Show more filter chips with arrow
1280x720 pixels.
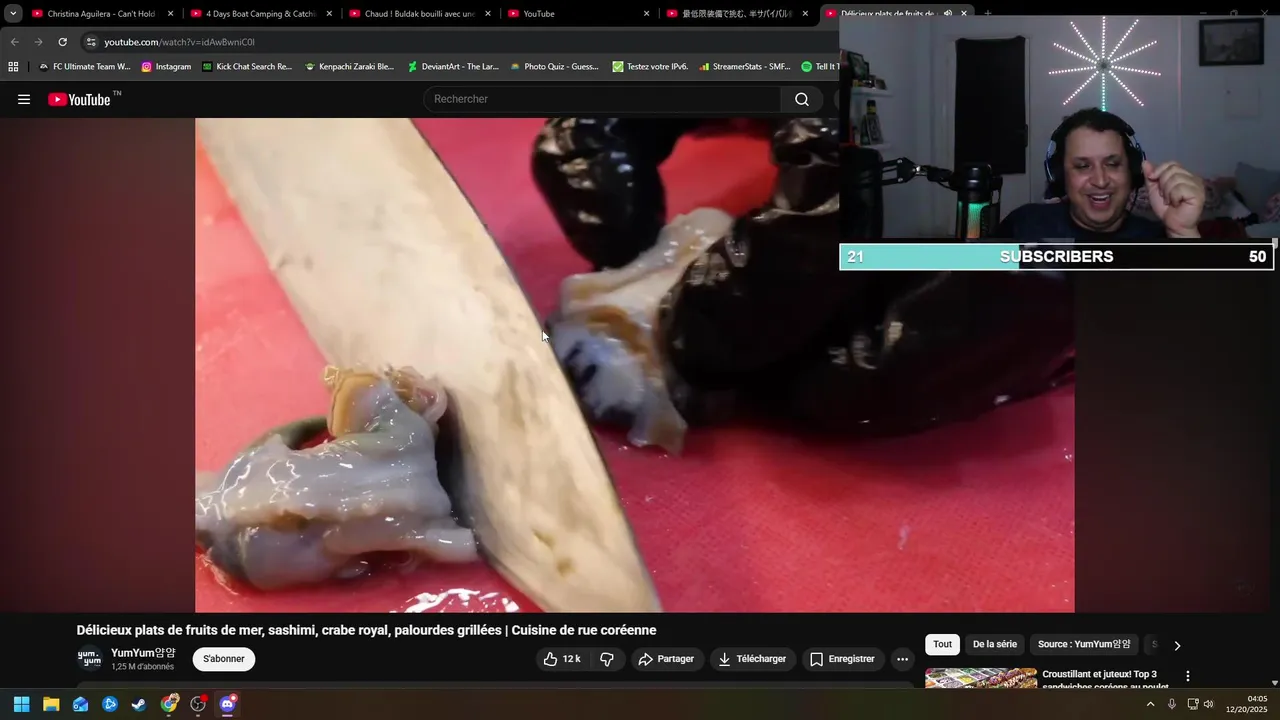pos(1177,646)
